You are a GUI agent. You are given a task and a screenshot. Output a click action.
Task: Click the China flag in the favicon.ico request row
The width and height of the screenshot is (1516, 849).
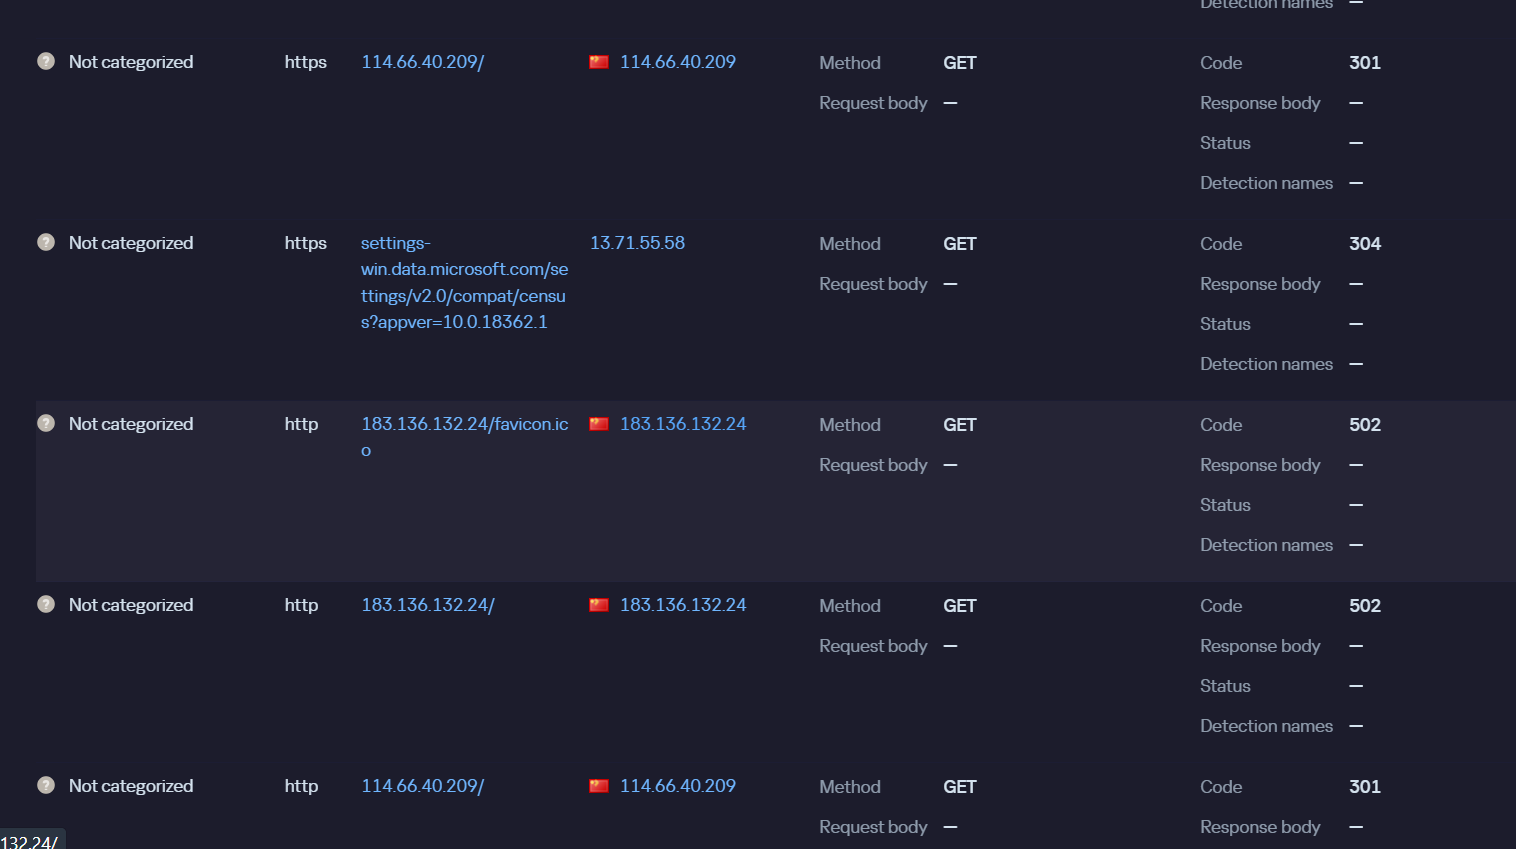point(599,424)
